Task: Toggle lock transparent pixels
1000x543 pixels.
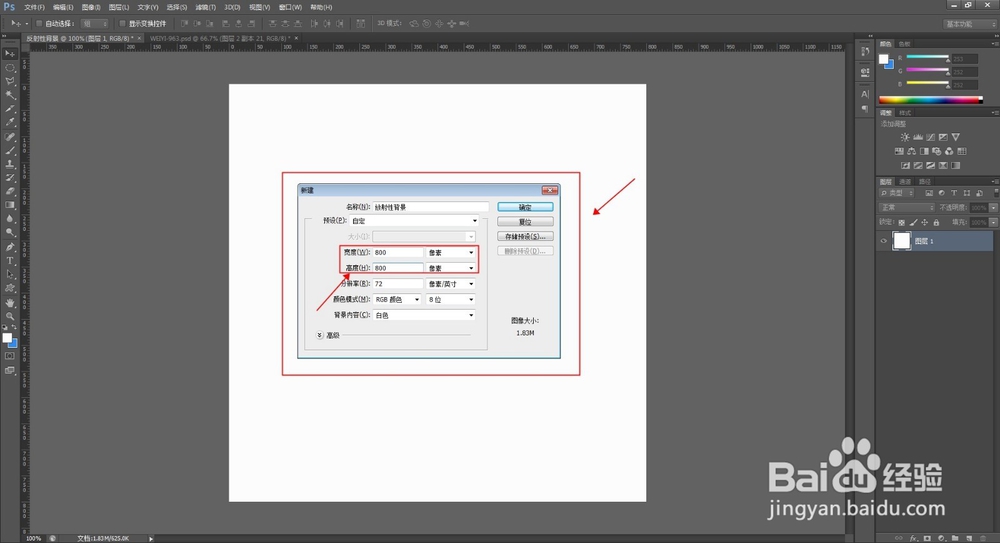Action: click(x=901, y=223)
